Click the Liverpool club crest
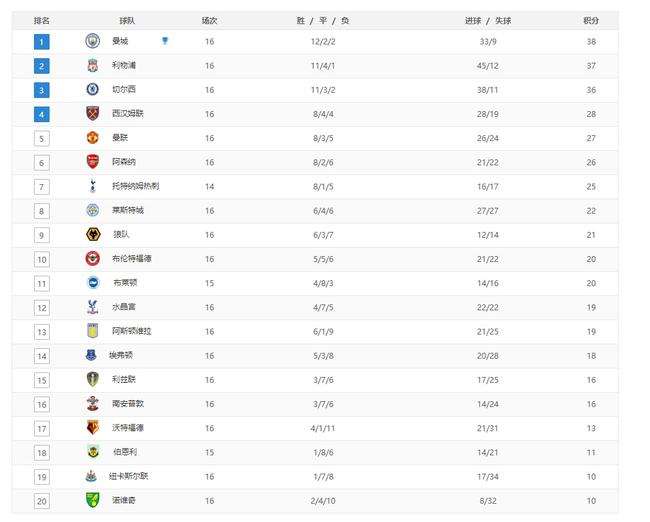650x522 pixels. coord(92,65)
